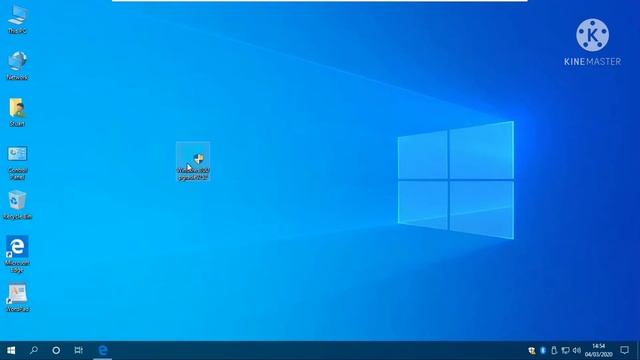This screenshot has width=640, height=360.
Task: Click the Show desktop strip at taskbar end
Action: click(638, 350)
